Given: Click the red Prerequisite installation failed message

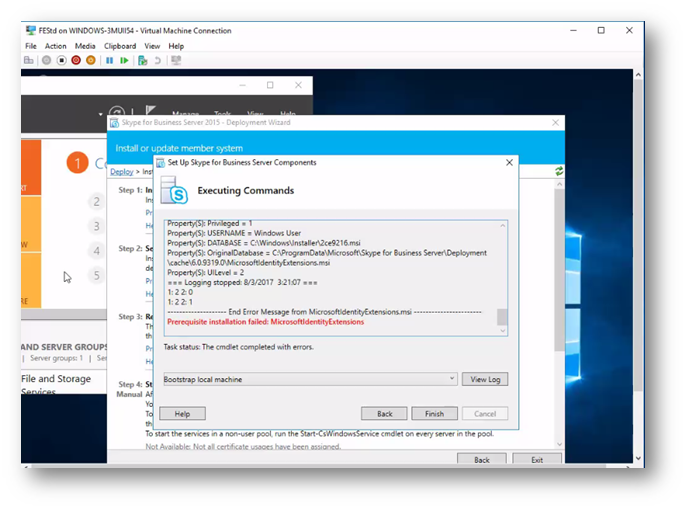Looking at the screenshot, I should (266, 322).
